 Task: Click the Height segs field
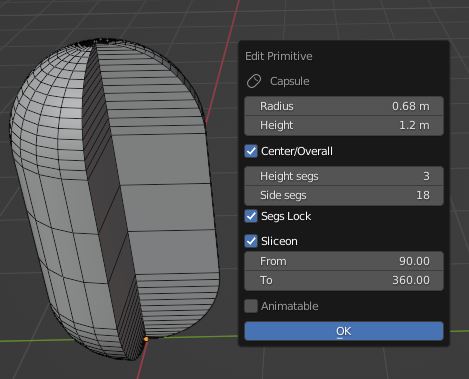(x=344, y=176)
